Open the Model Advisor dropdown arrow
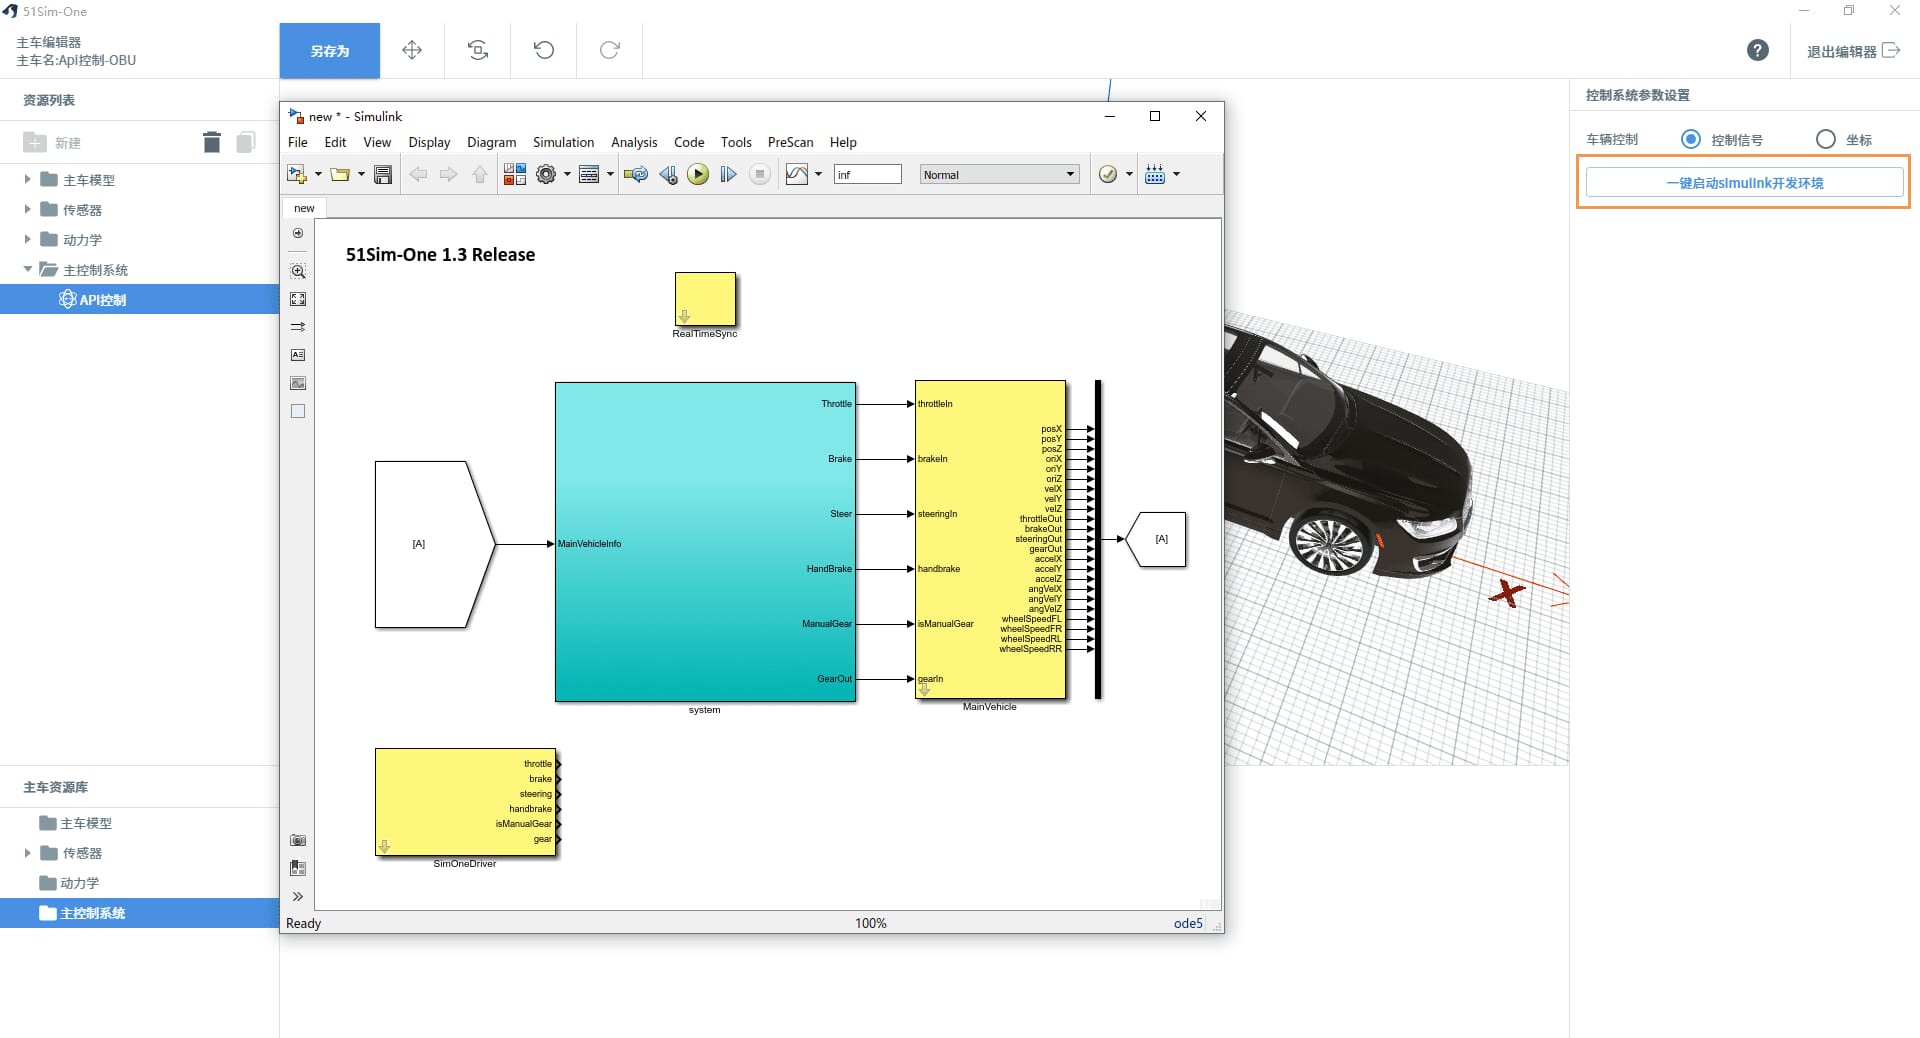The image size is (1920, 1038). [1129, 174]
